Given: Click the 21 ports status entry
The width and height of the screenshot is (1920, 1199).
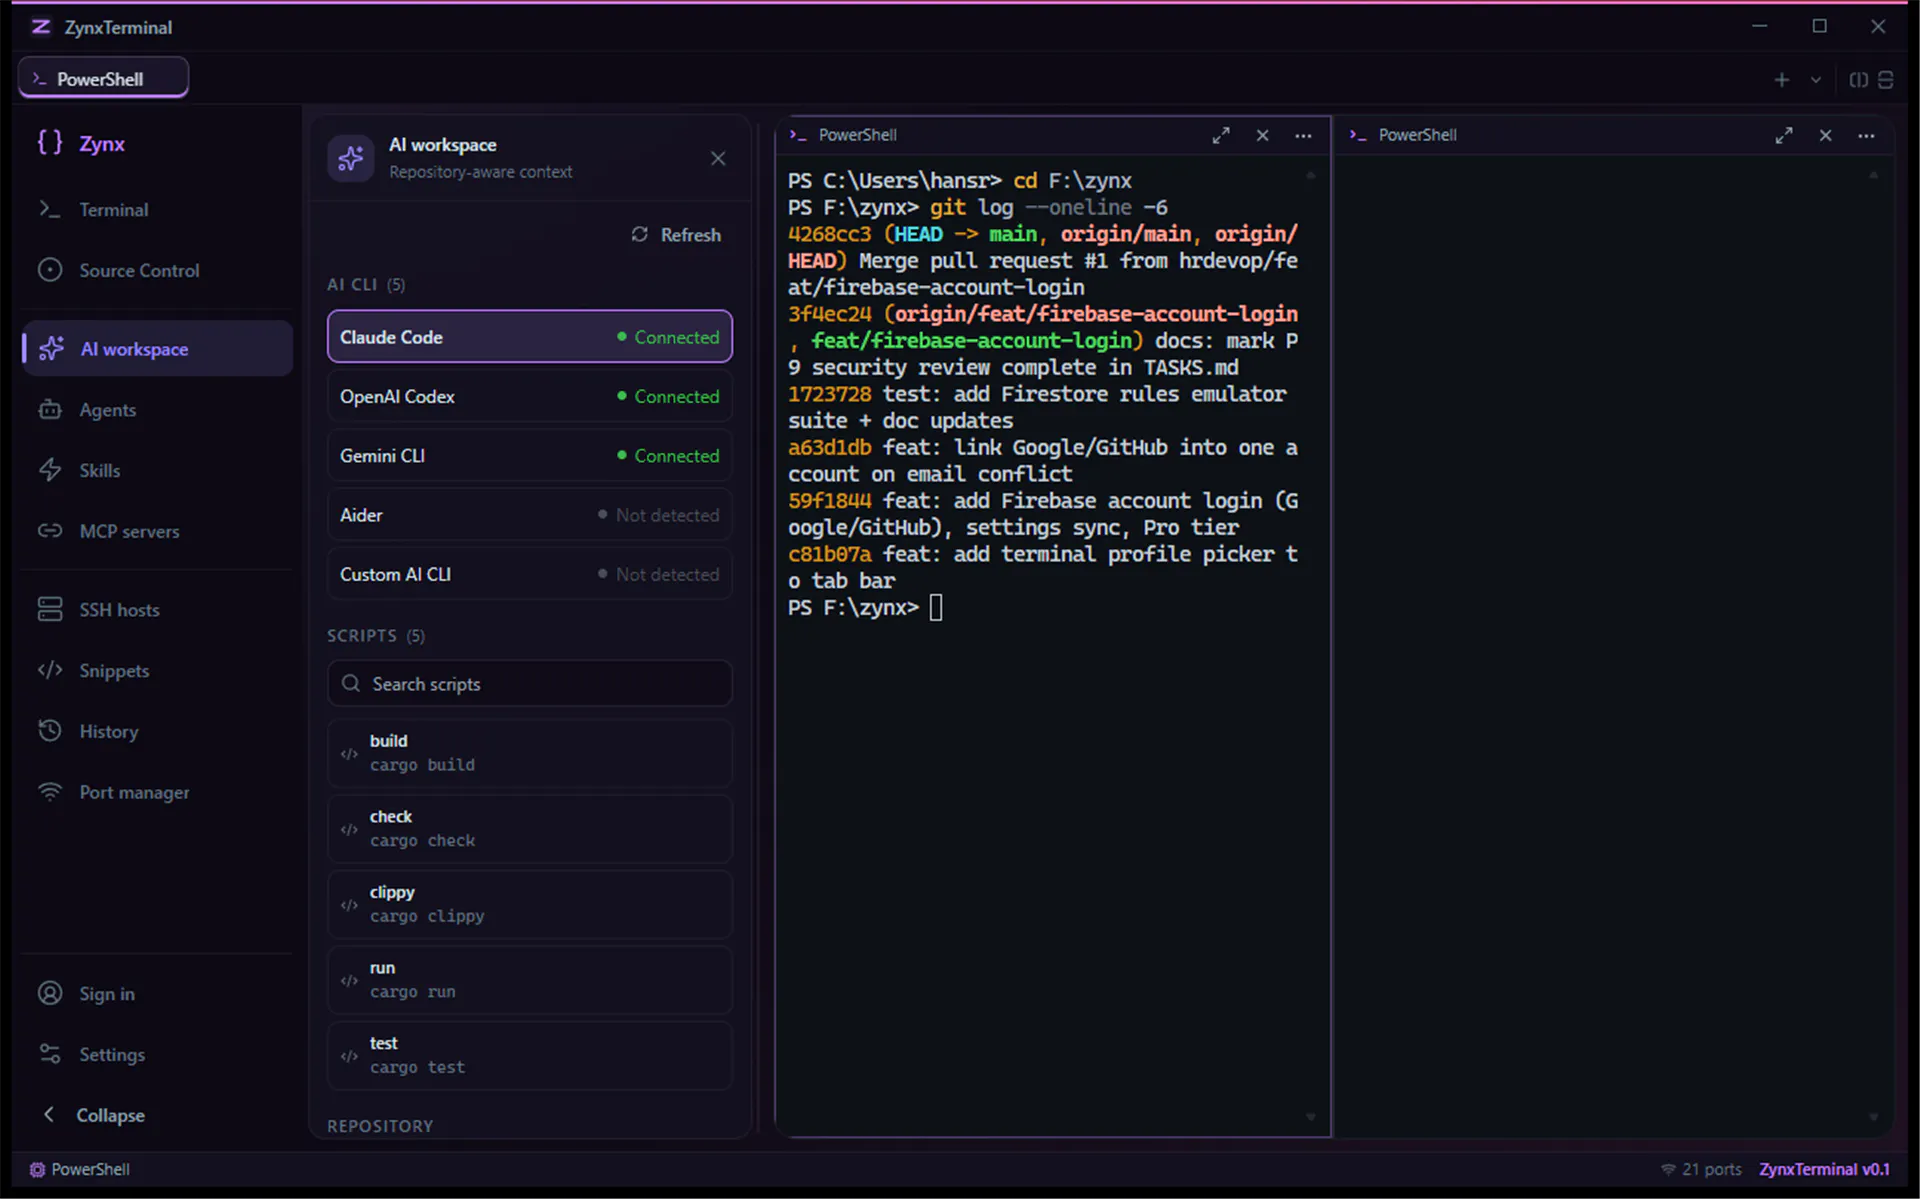Looking at the screenshot, I should (1702, 1169).
